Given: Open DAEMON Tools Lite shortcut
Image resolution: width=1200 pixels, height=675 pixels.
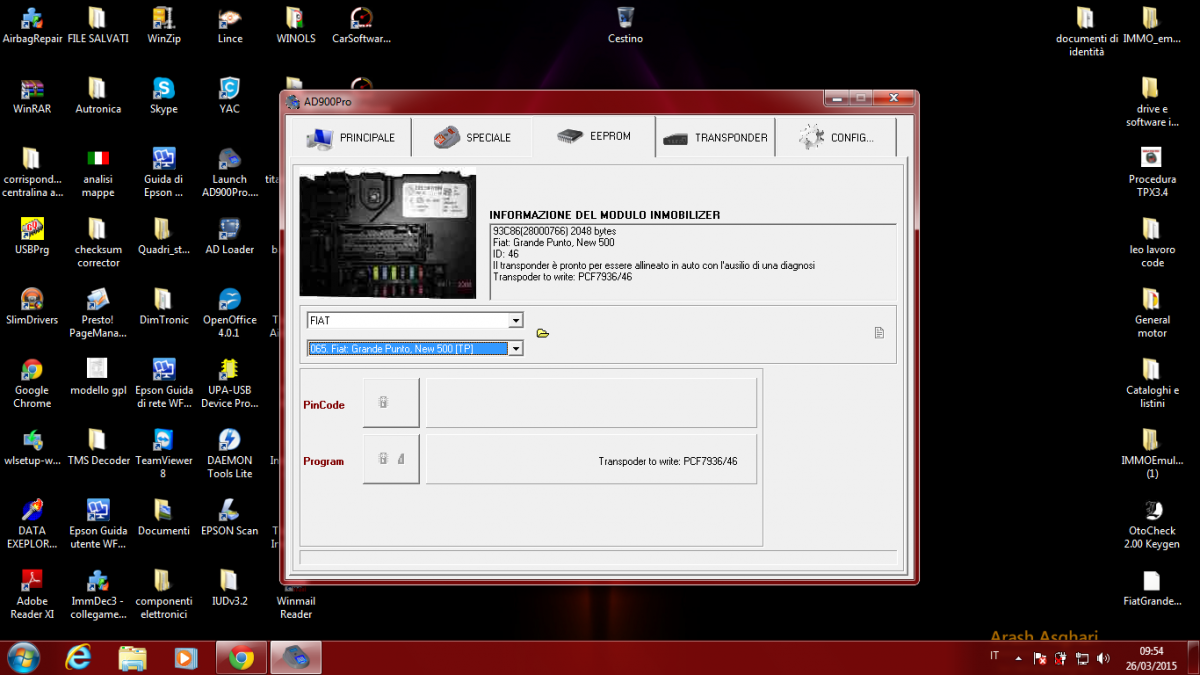Looking at the screenshot, I should coord(230,454).
